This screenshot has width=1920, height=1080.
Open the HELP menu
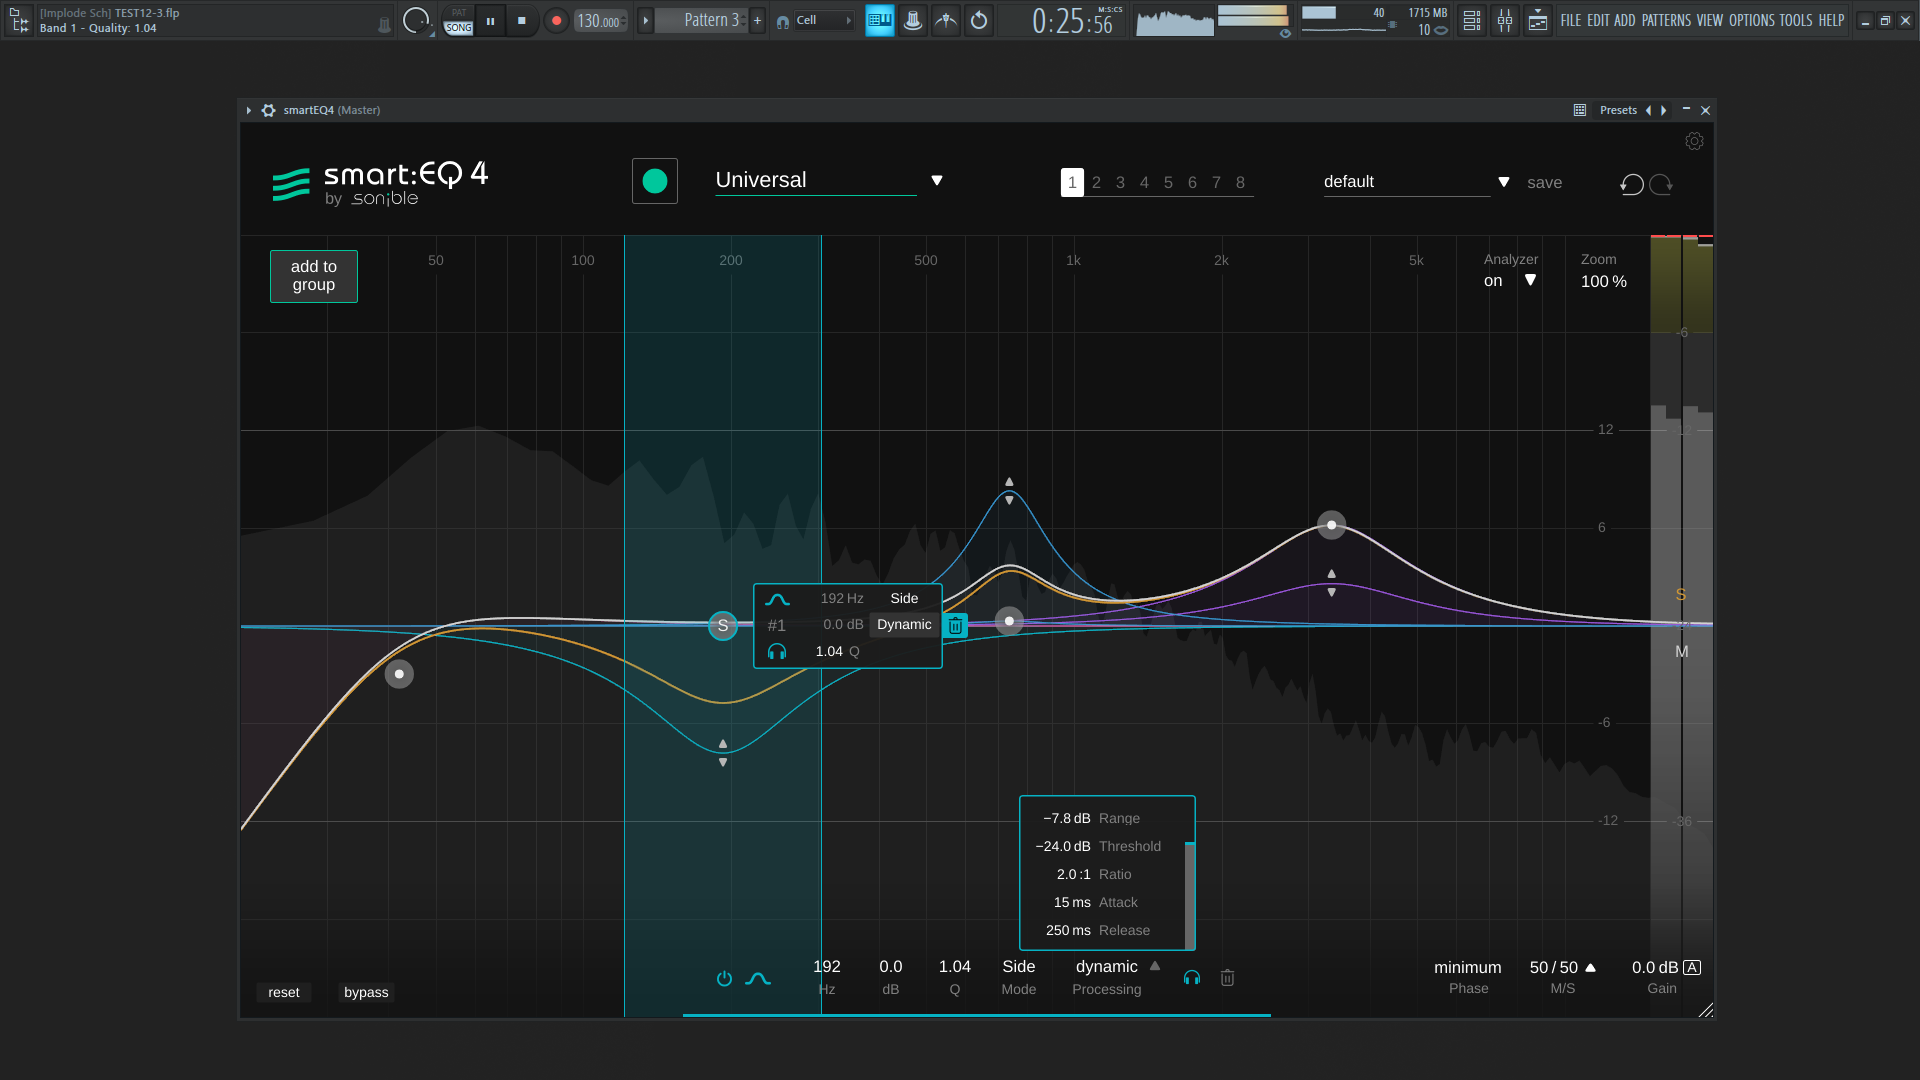(1831, 20)
